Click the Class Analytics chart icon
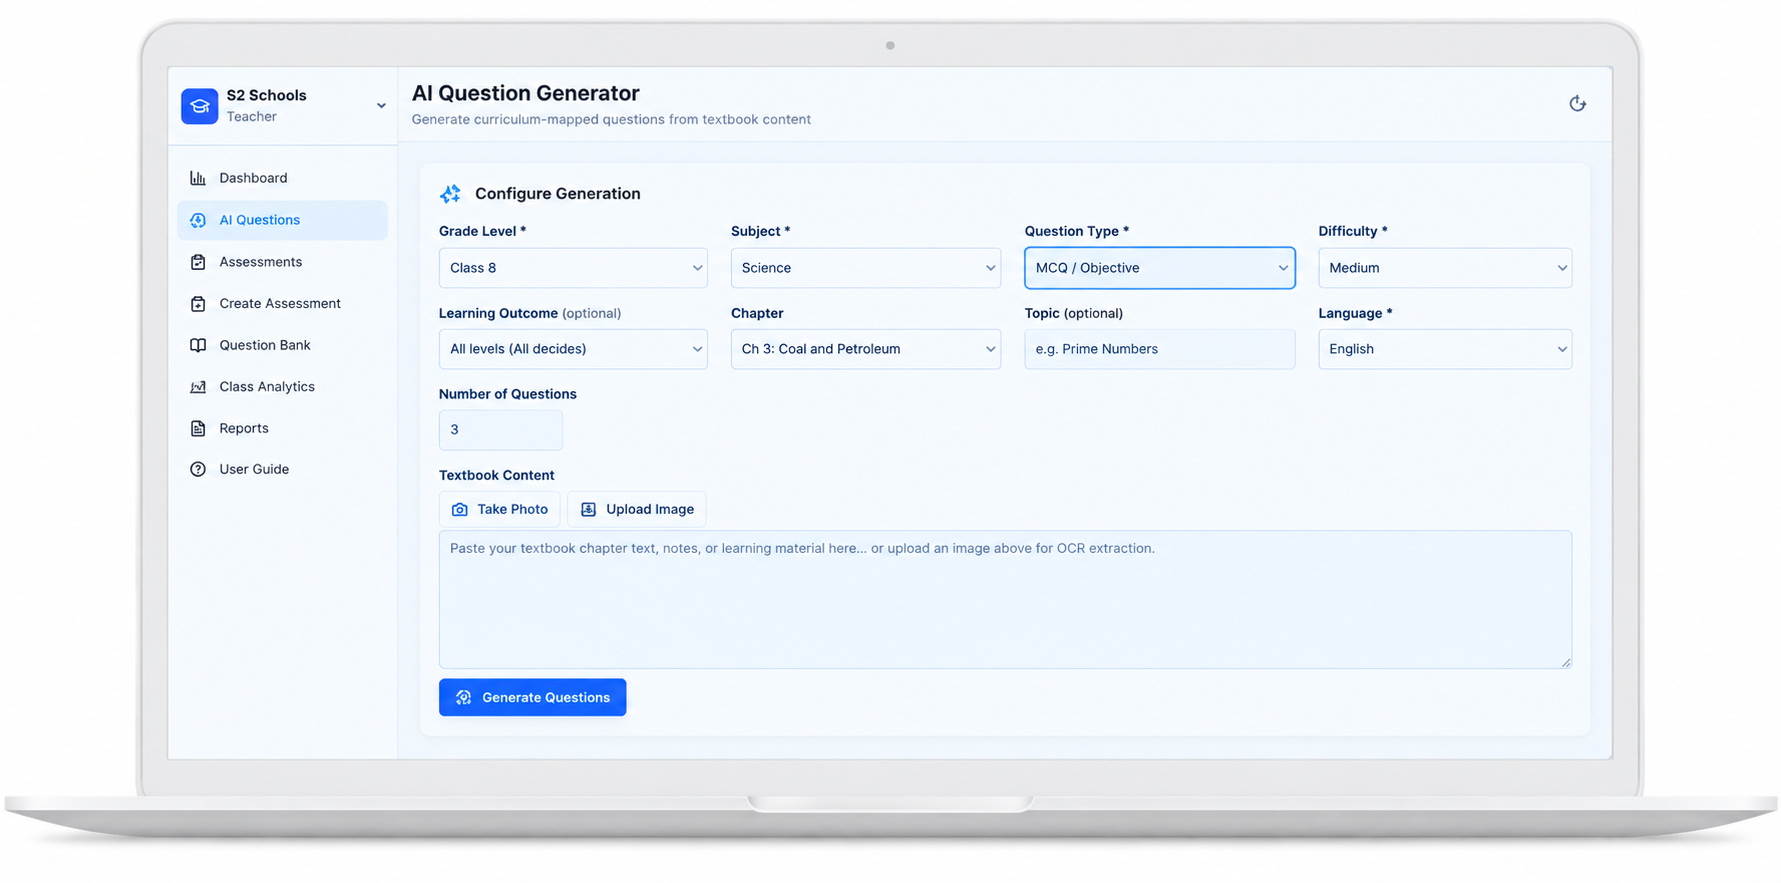Screen dimensions: 1781x883 pyautogui.click(x=198, y=387)
